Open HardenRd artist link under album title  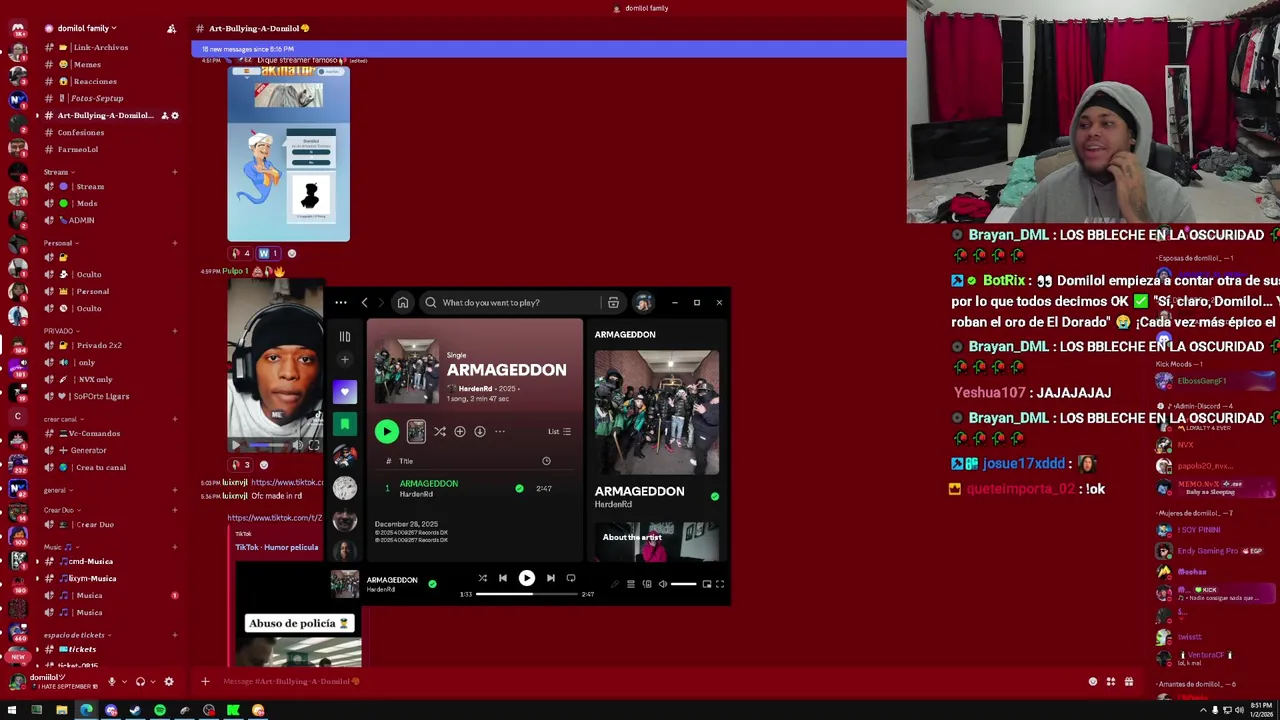[x=475, y=388]
